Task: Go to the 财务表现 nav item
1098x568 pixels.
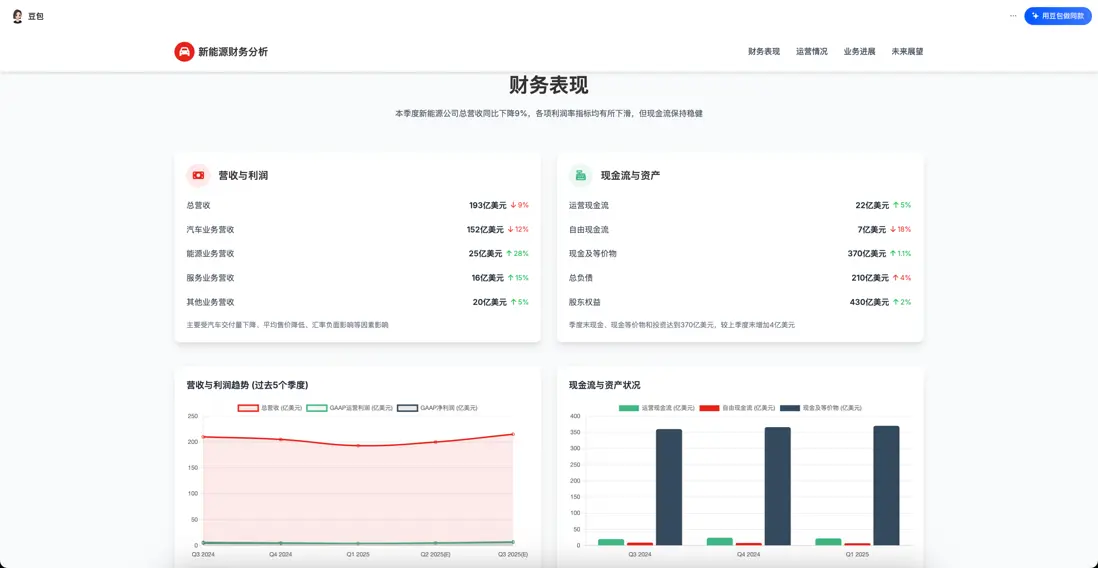Action: coord(764,52)
